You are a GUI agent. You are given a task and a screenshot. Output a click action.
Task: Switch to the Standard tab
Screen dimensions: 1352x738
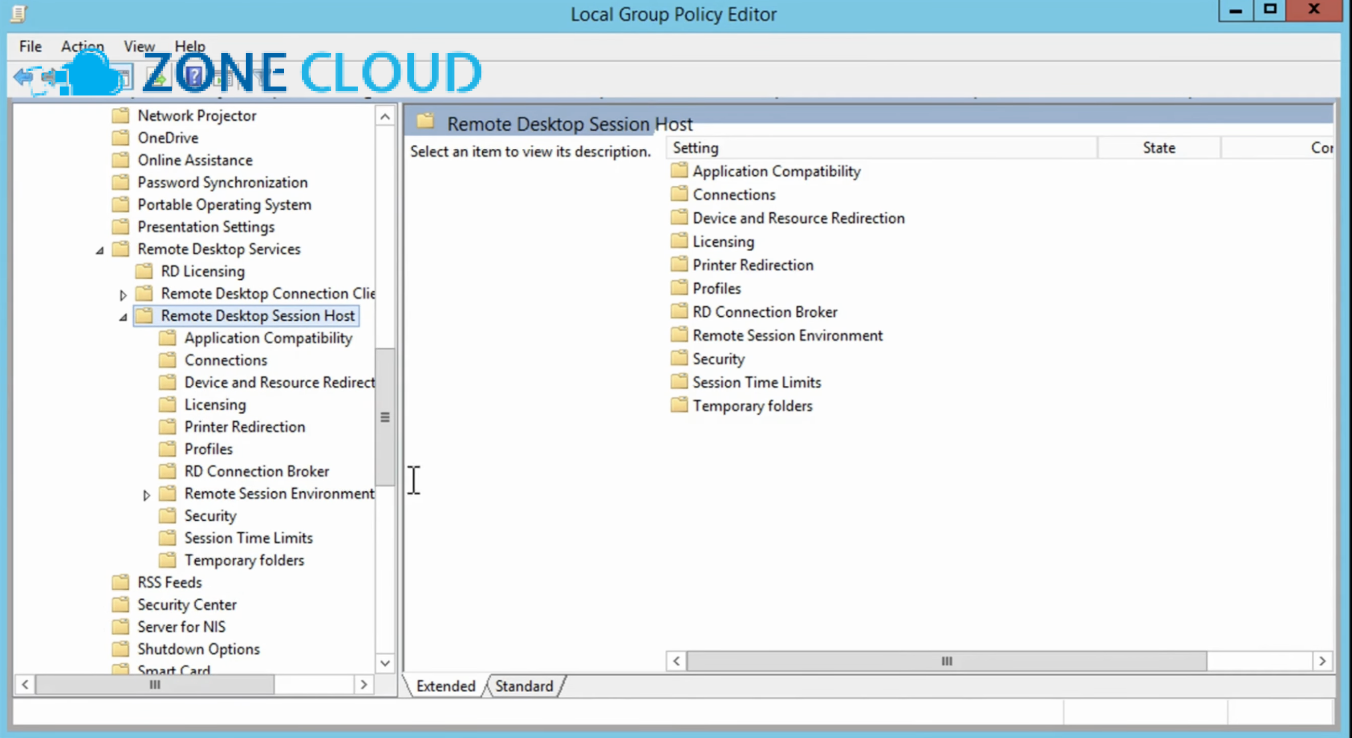524,686
